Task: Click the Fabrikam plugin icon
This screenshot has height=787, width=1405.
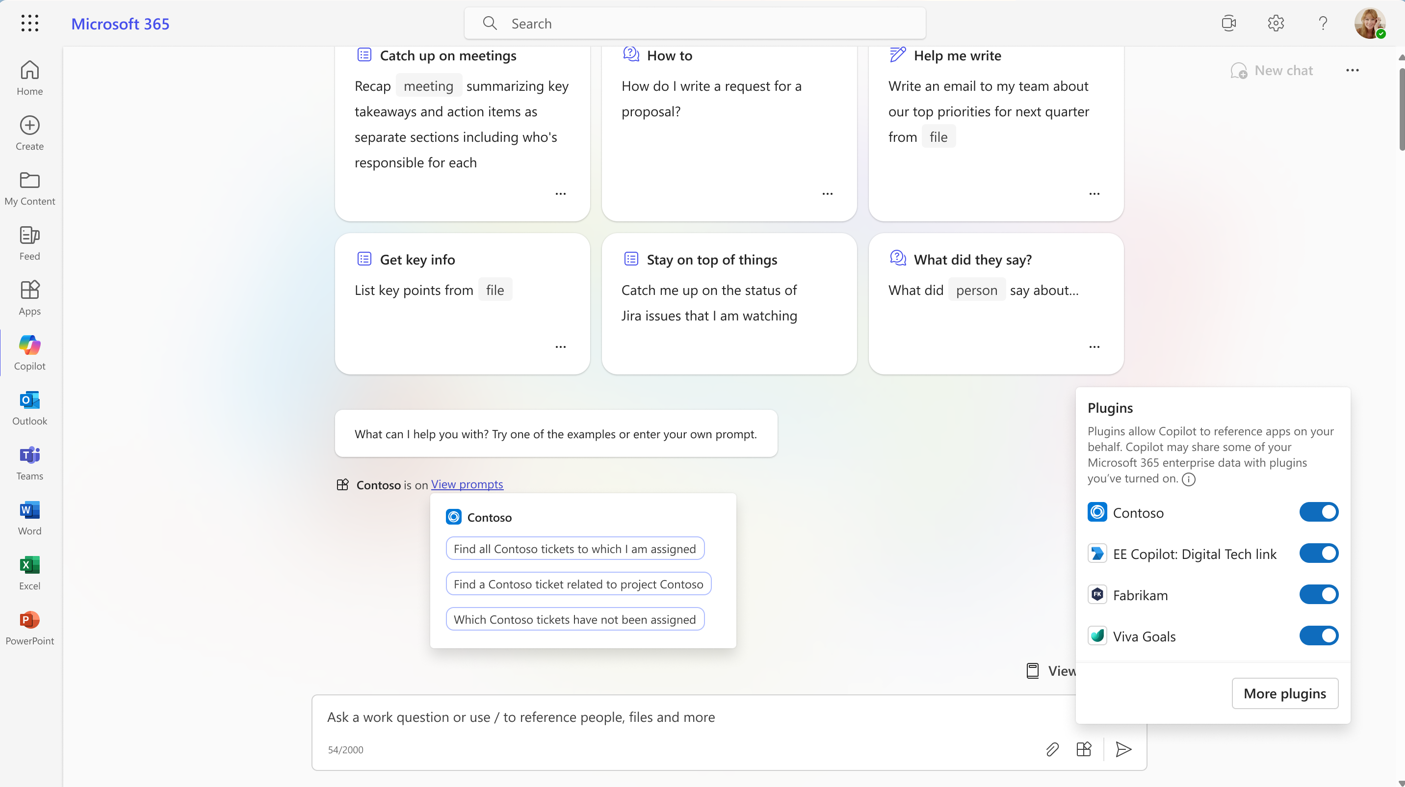Action: tap(1097, 594)
